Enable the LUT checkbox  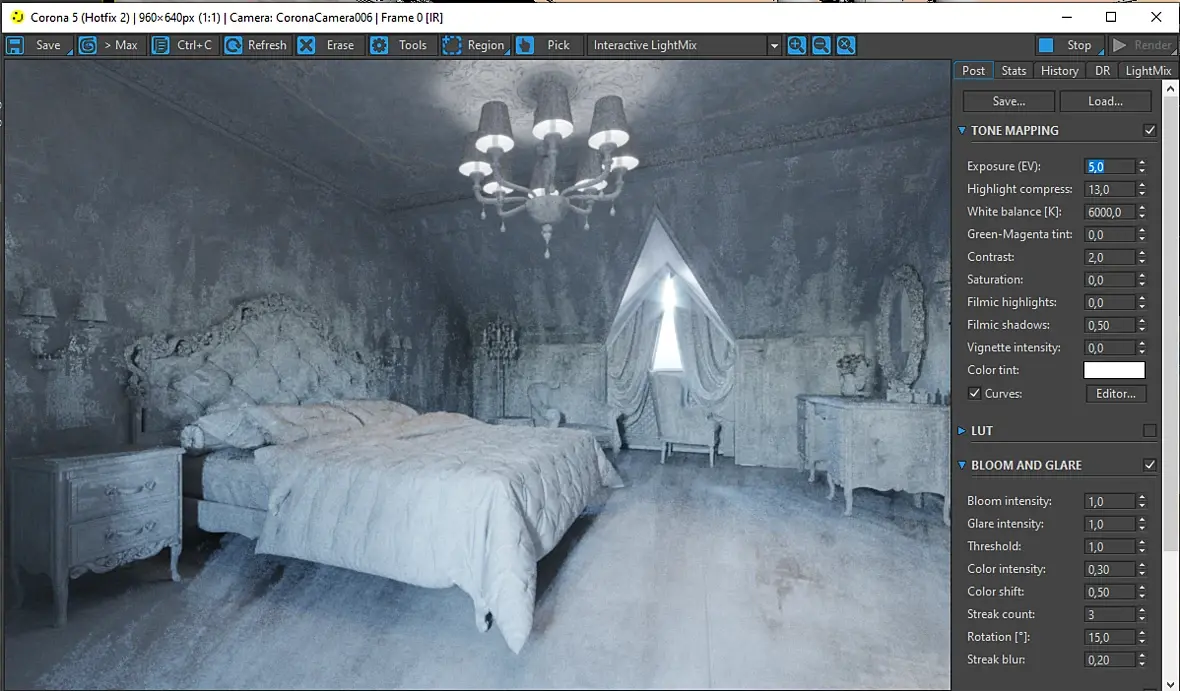[x=1150, y=431]
